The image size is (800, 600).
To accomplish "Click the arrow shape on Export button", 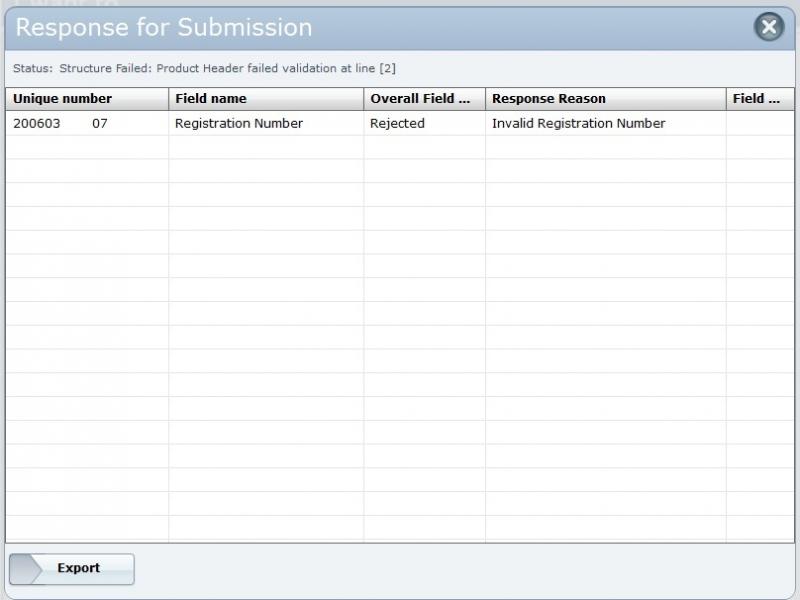I will tap(26, 568).
